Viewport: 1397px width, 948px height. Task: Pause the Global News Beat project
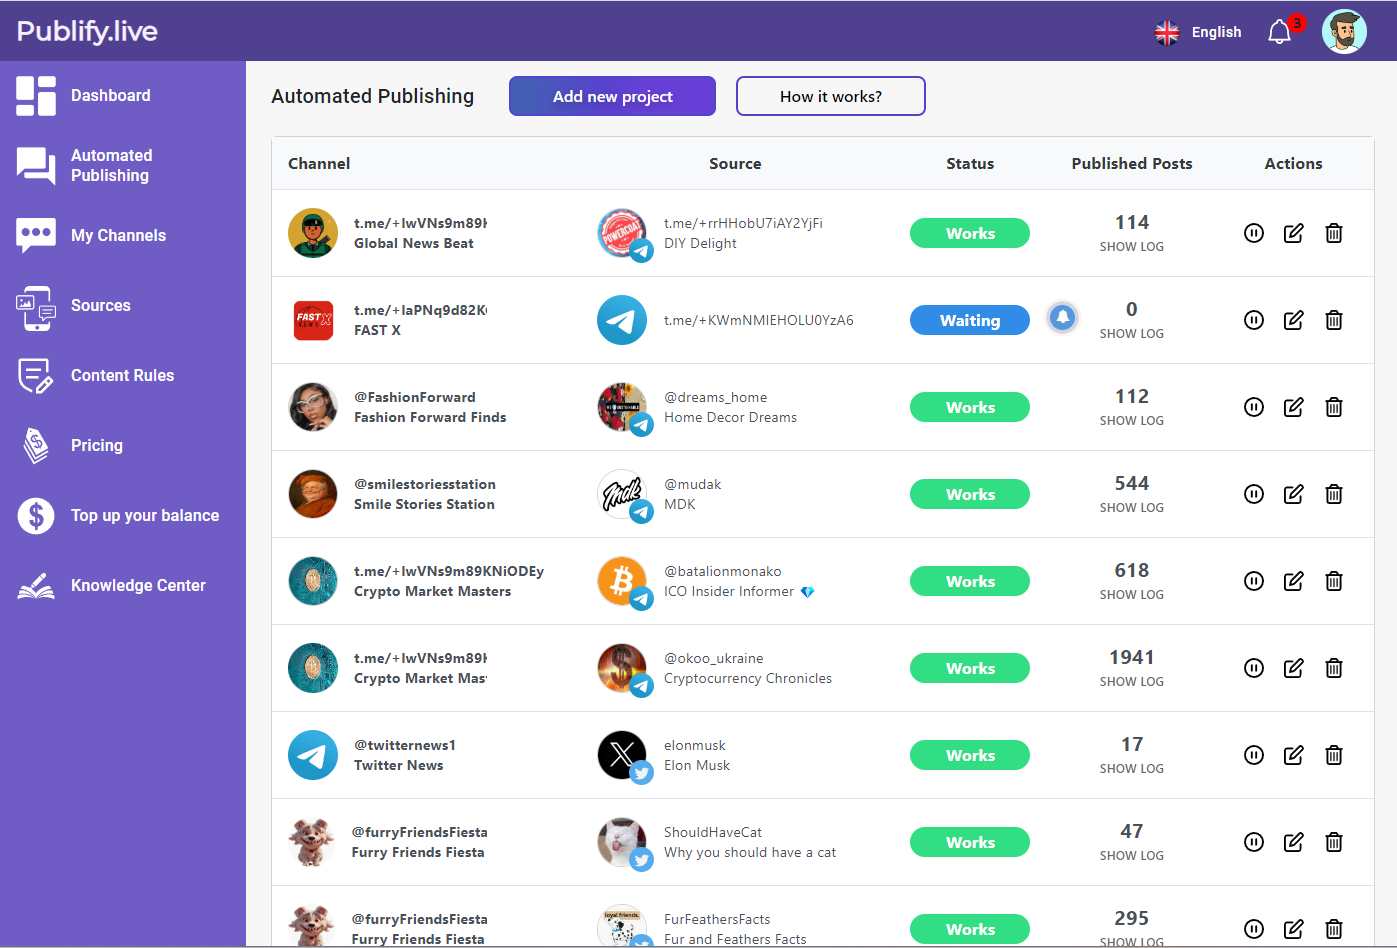coord(1254,233)
